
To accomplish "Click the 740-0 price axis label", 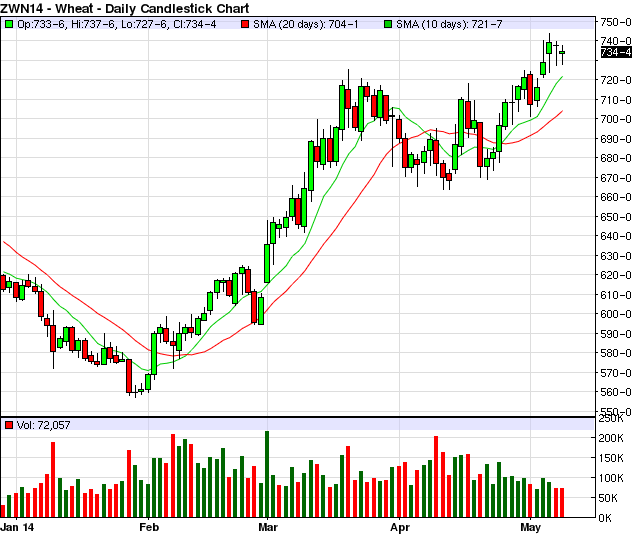I will pos(616,41).
